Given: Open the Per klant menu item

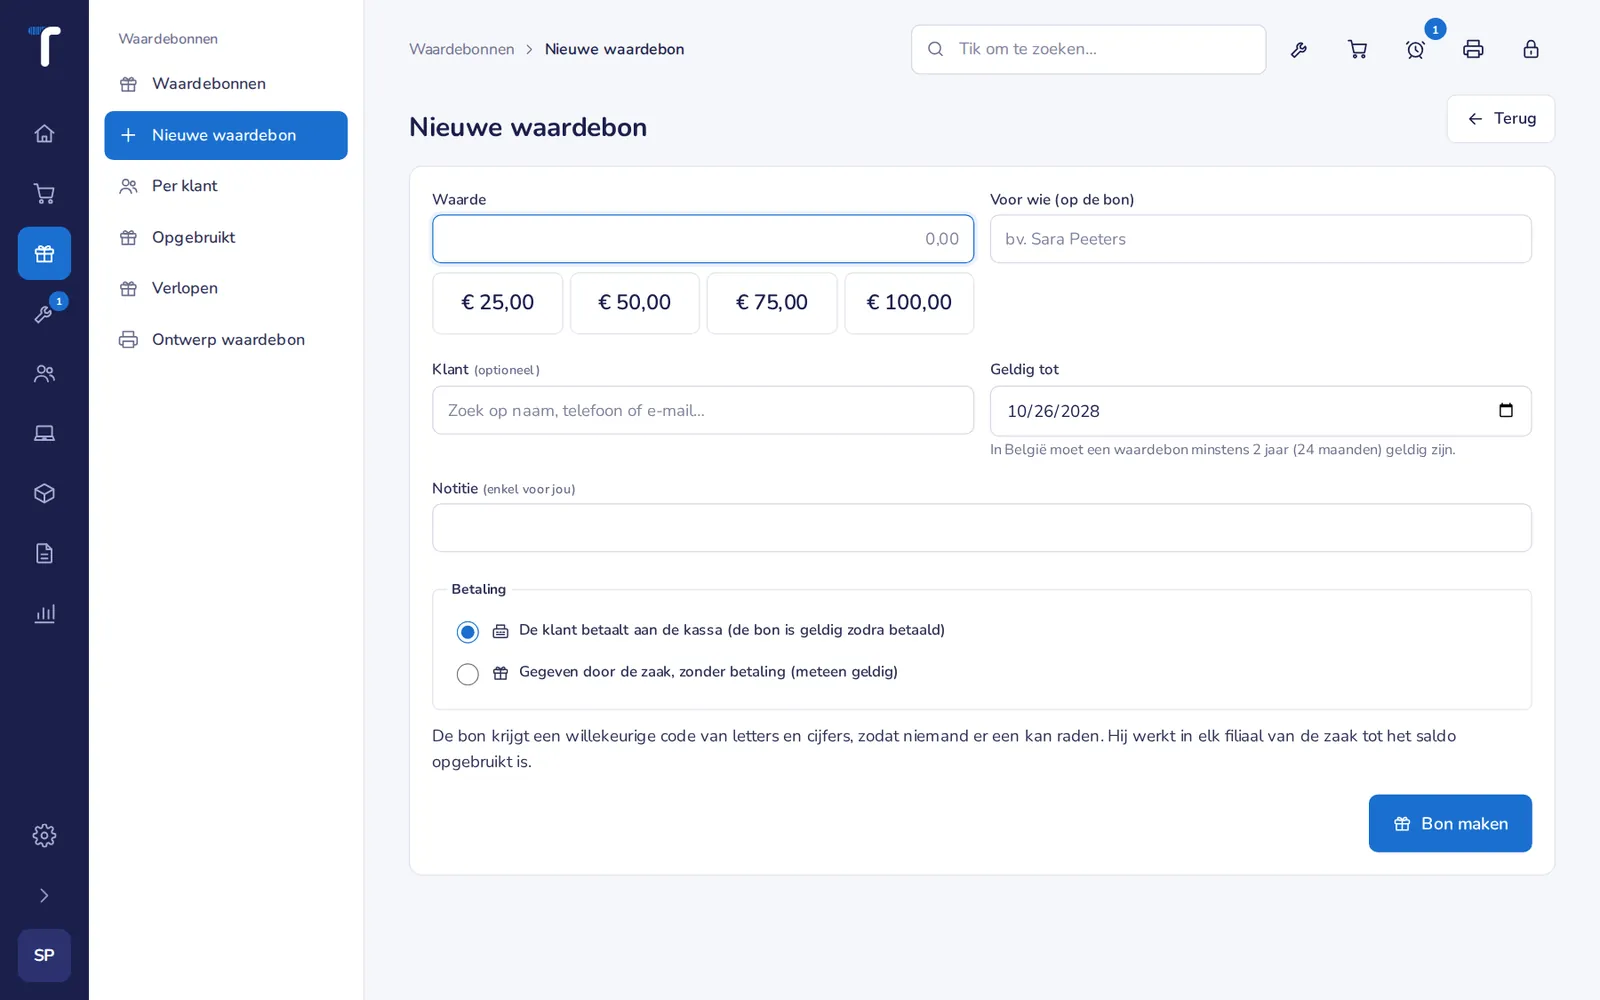Looking at the screenshot, I should [226, 186].
